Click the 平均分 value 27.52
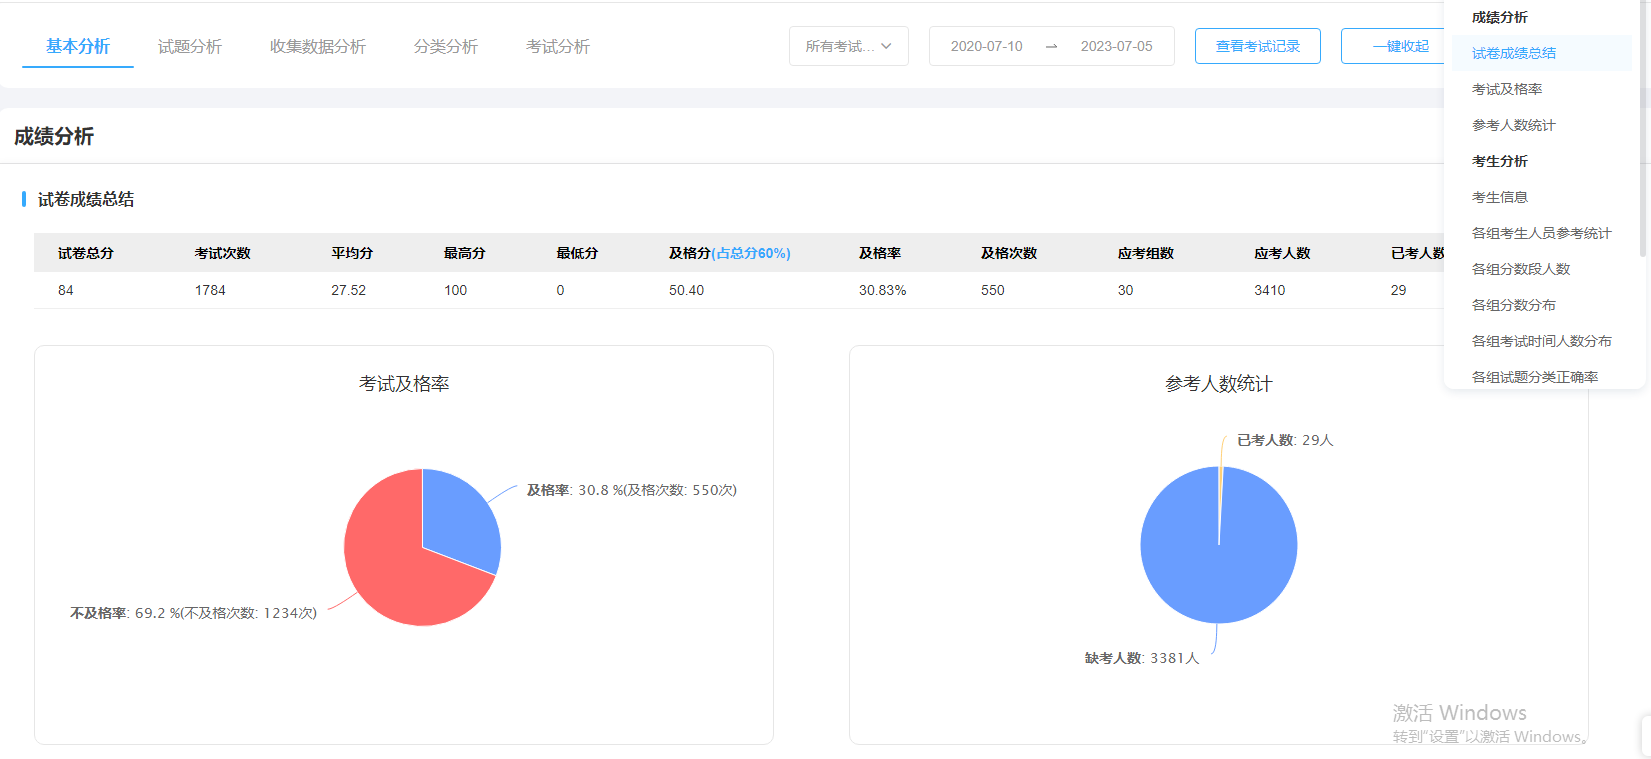The image size is (1651, 759). [x=349, y=290]
